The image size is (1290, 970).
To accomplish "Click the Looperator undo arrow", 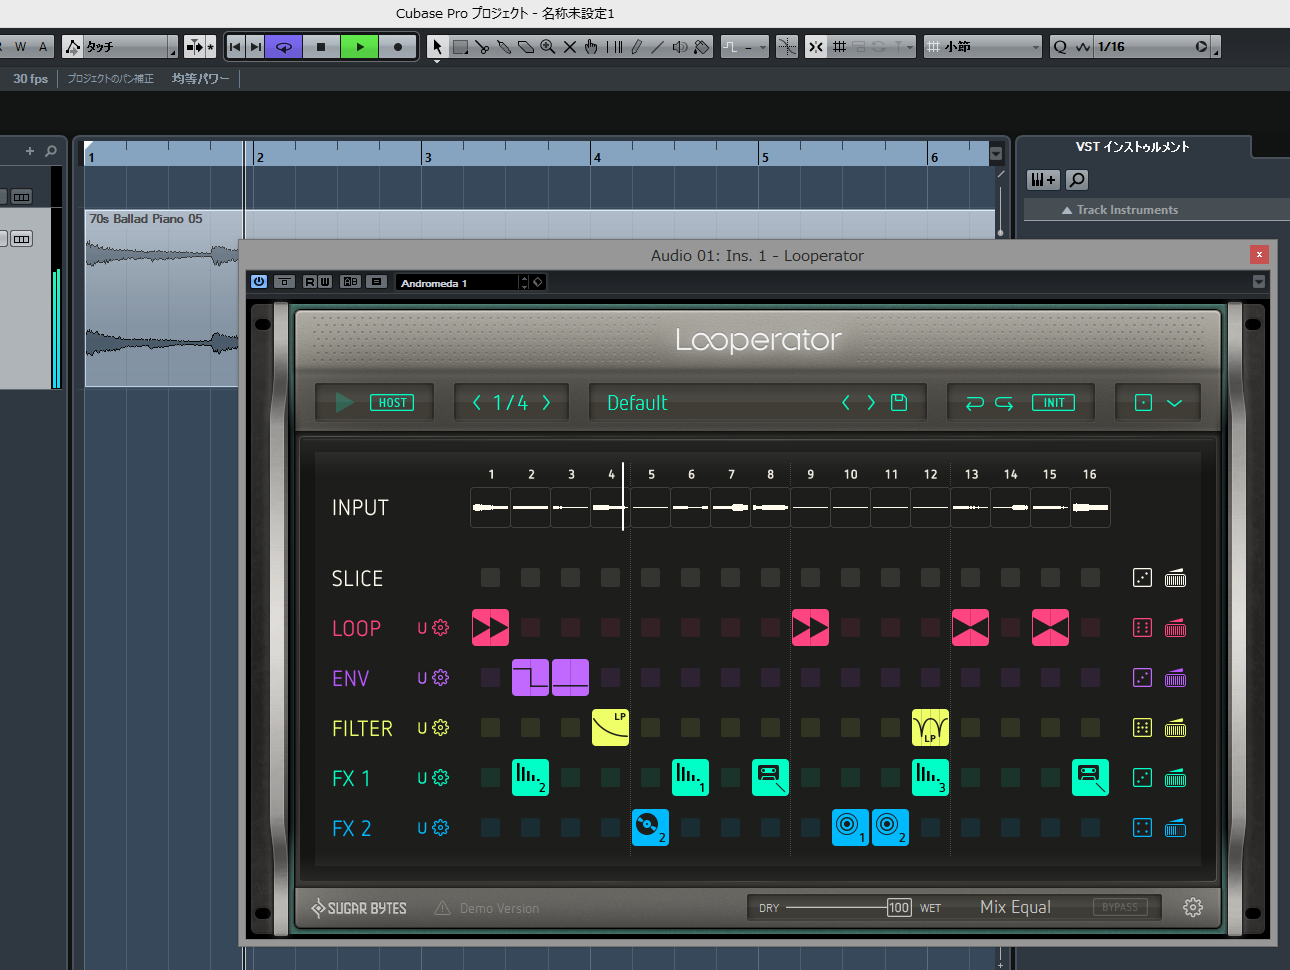I will (975, 403).
